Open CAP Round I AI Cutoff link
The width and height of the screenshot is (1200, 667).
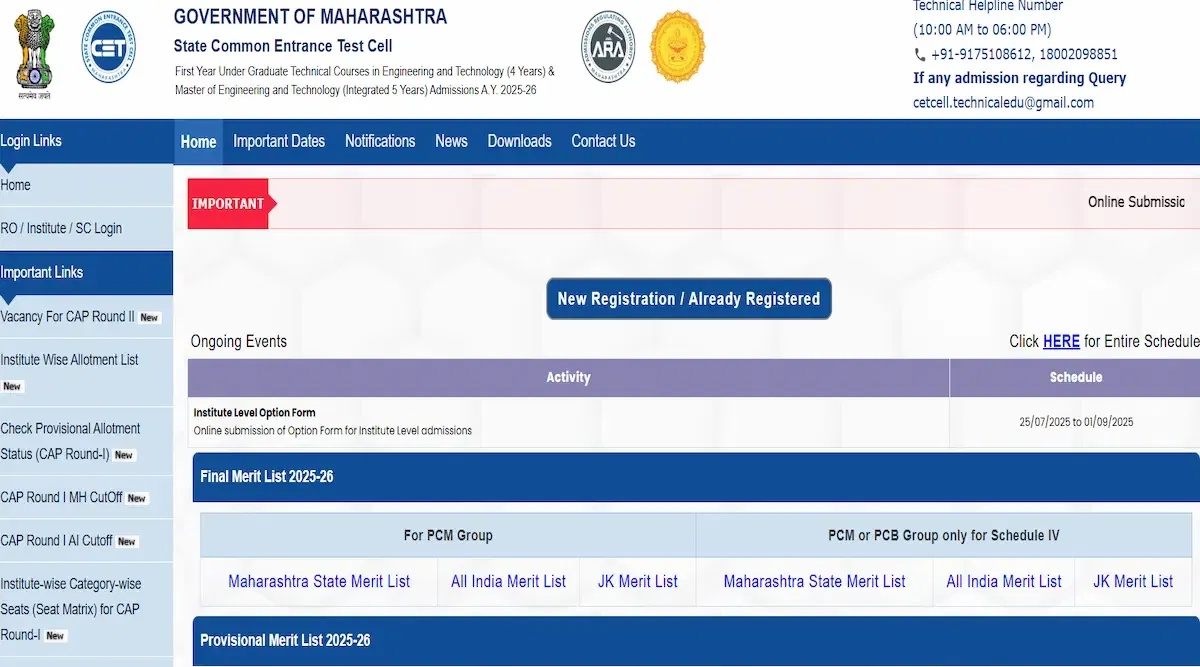[56, 540]
